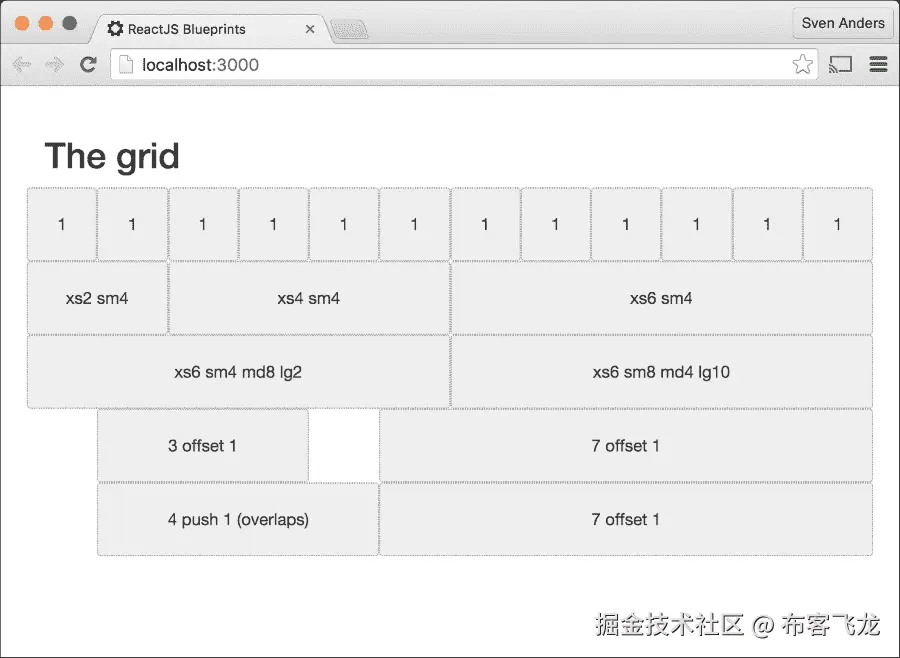The height and width of the screenshot is (658, 900).
Task: Click the back navigation arrow
Action: point(22,64)
